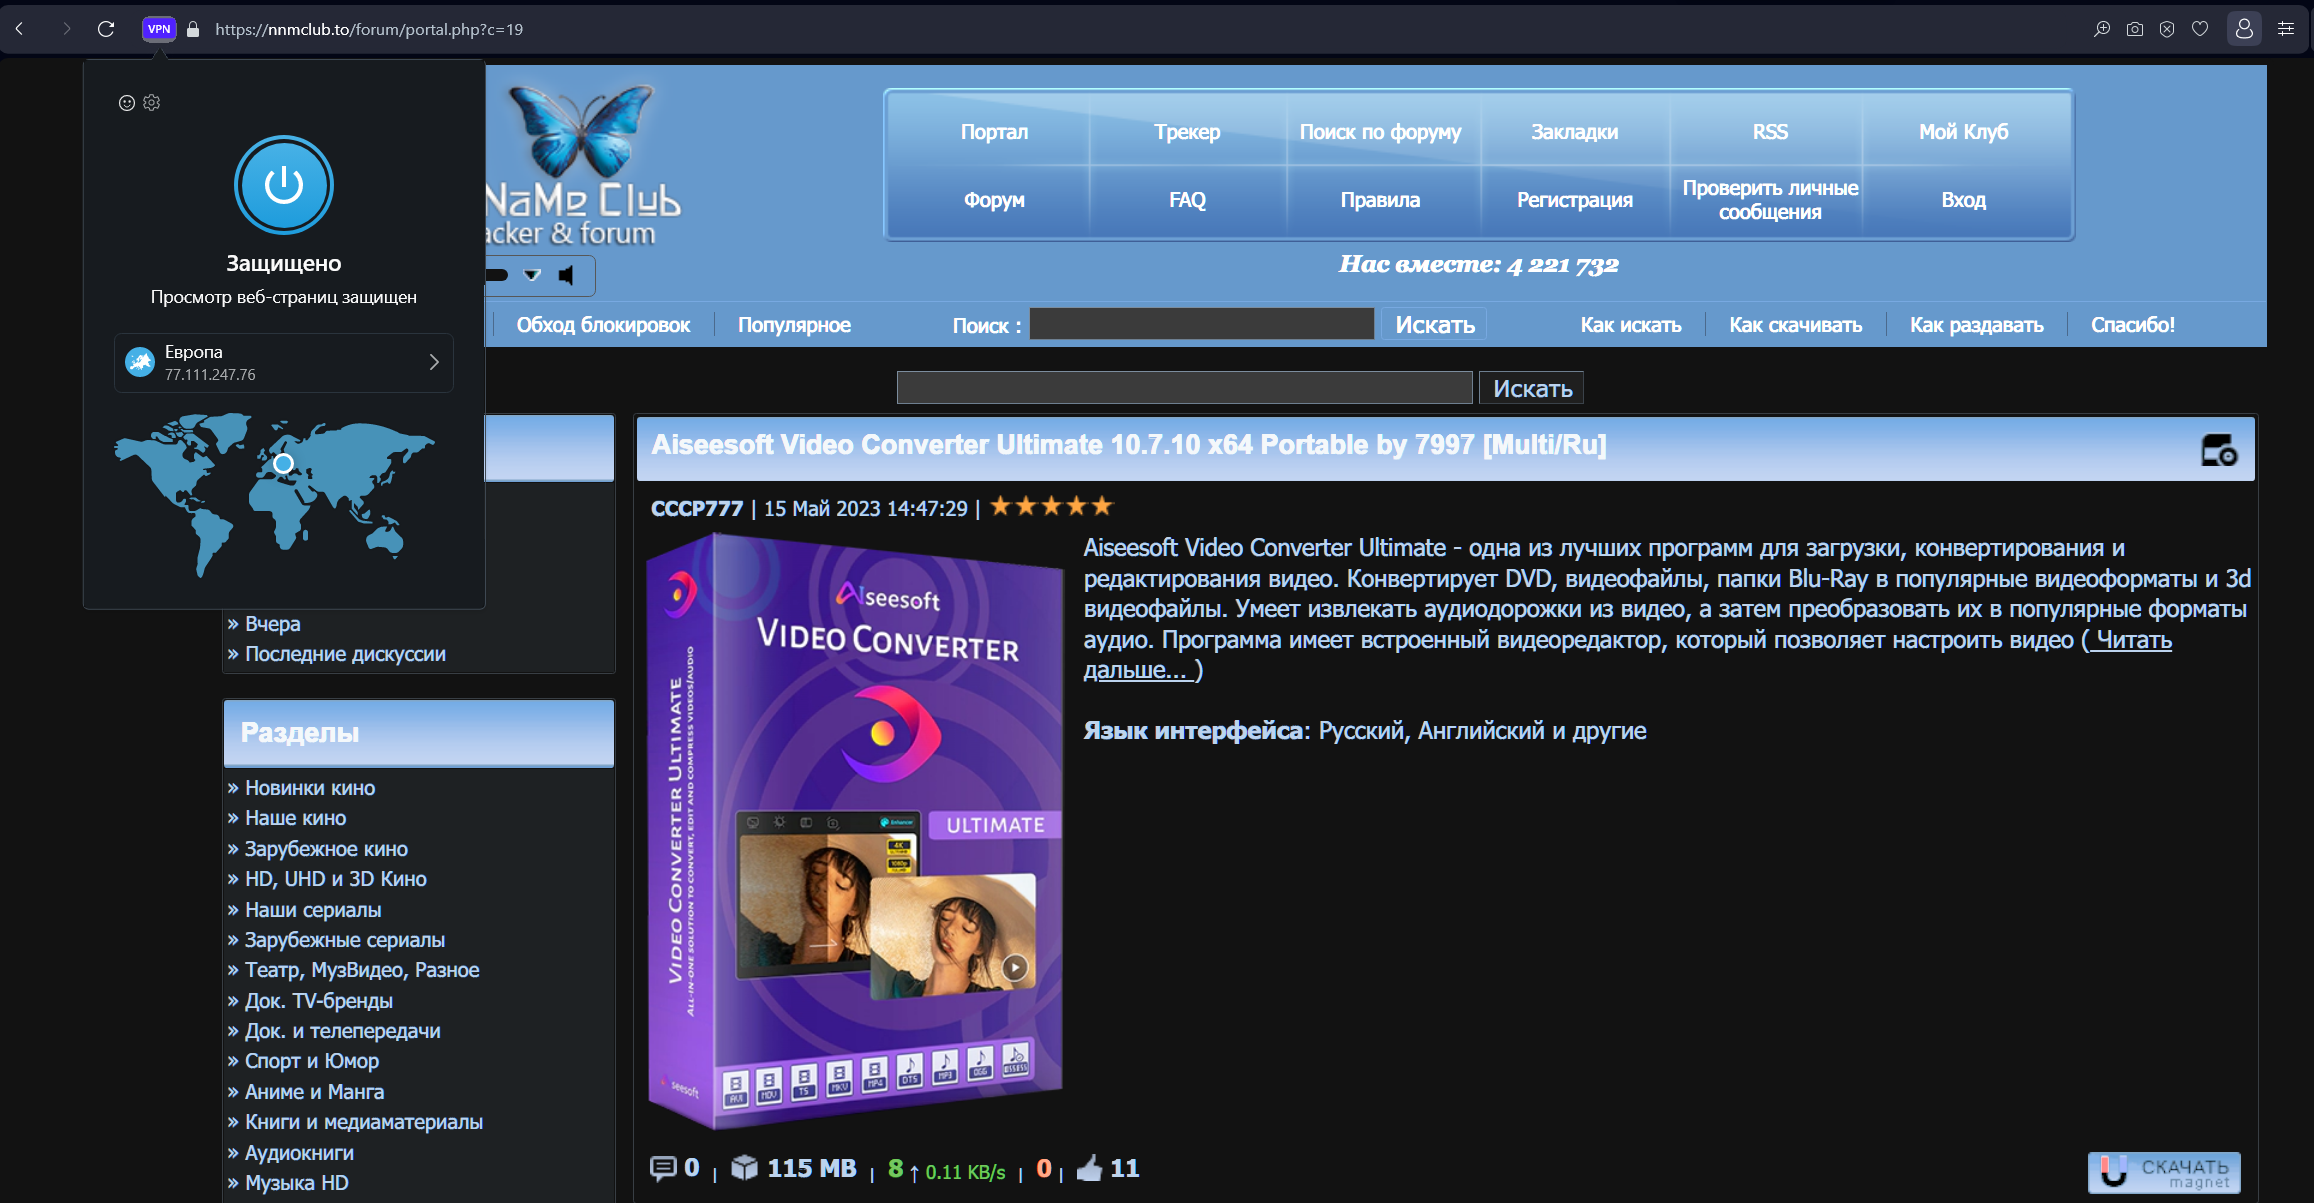Go back with the browser back arrow

[x=19, y=29]
